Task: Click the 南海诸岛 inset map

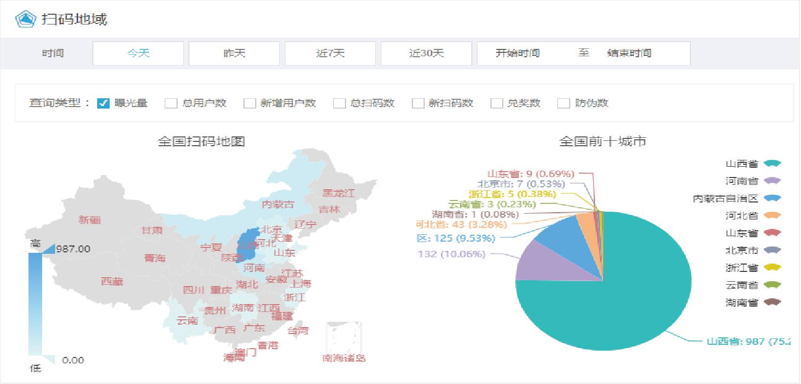Action: point(344,339)
